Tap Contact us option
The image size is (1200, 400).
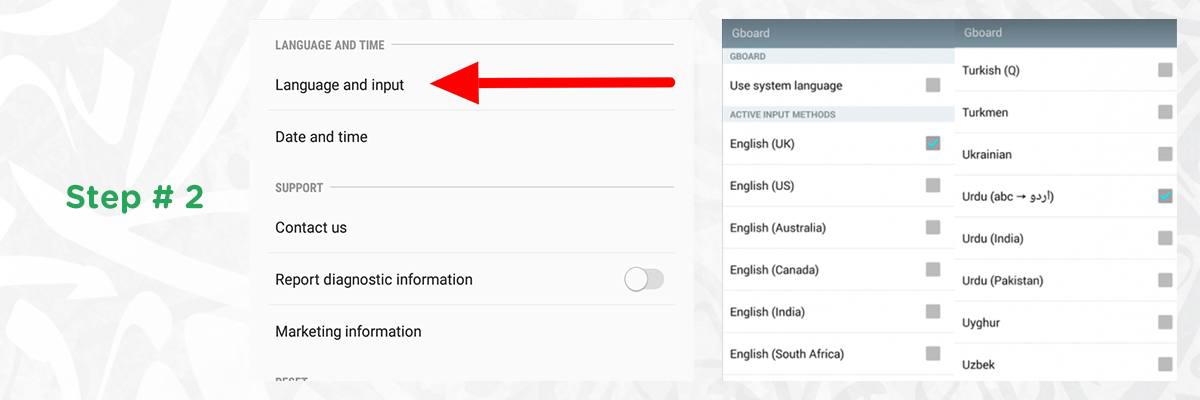[311, 228]
